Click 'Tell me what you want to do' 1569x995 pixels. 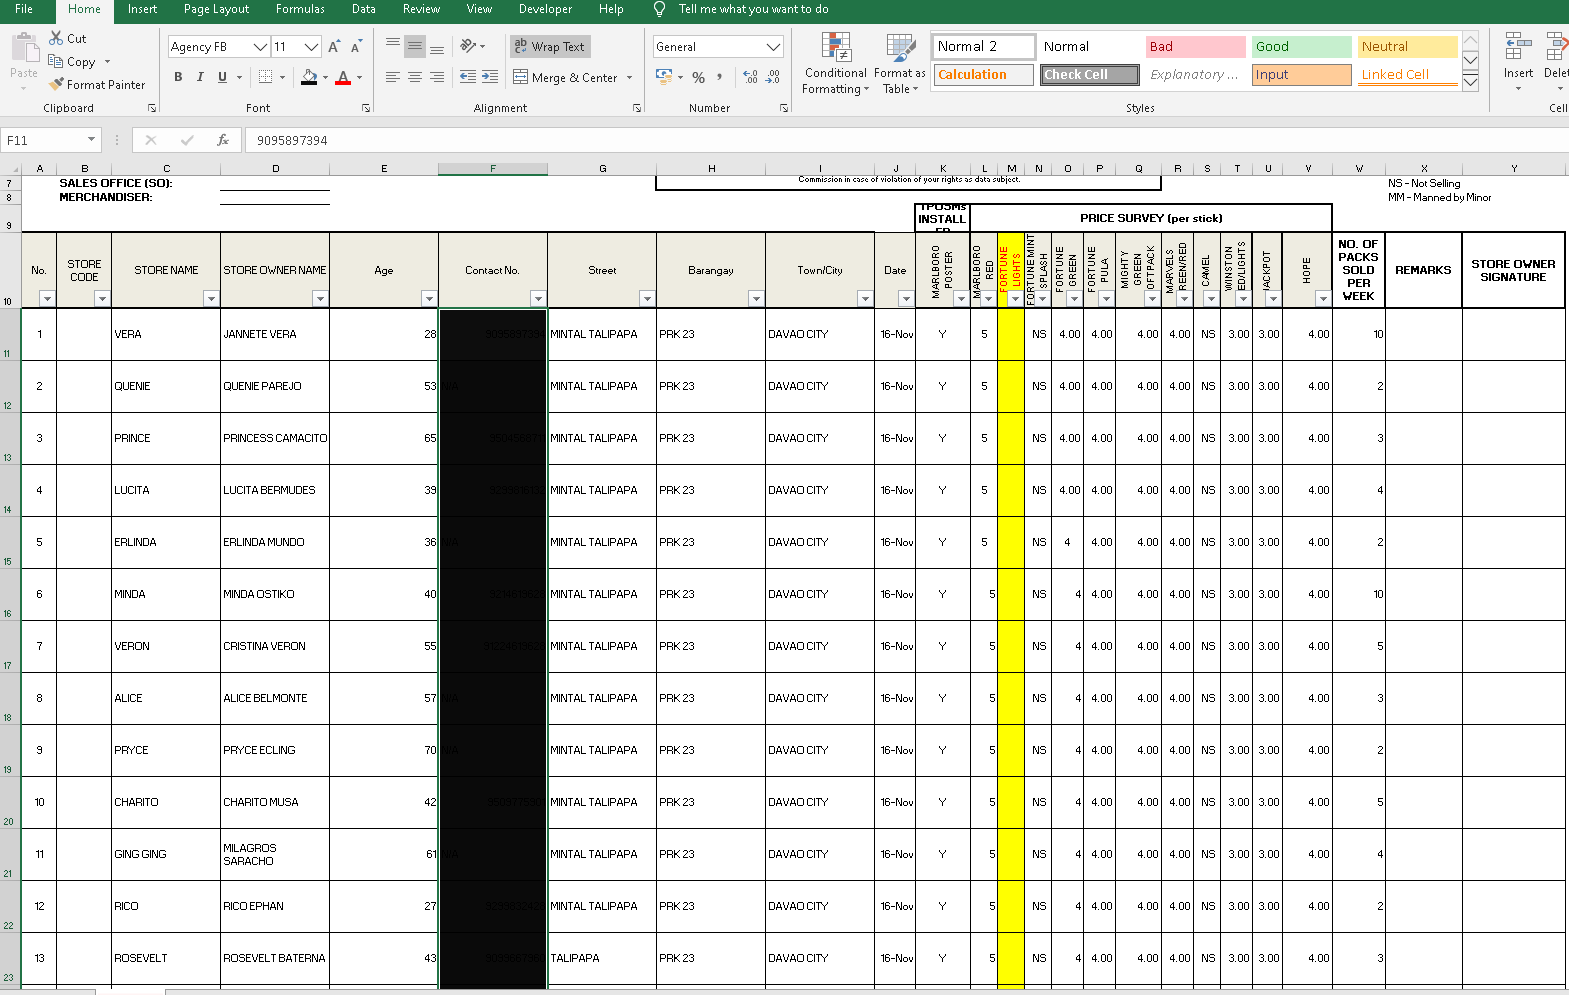(753, 9)
